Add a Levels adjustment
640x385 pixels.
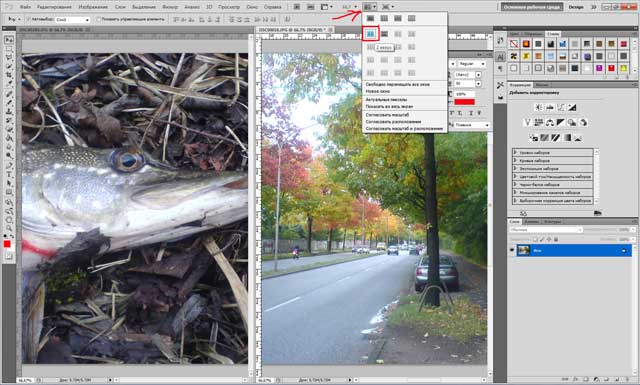pos(550,107)
